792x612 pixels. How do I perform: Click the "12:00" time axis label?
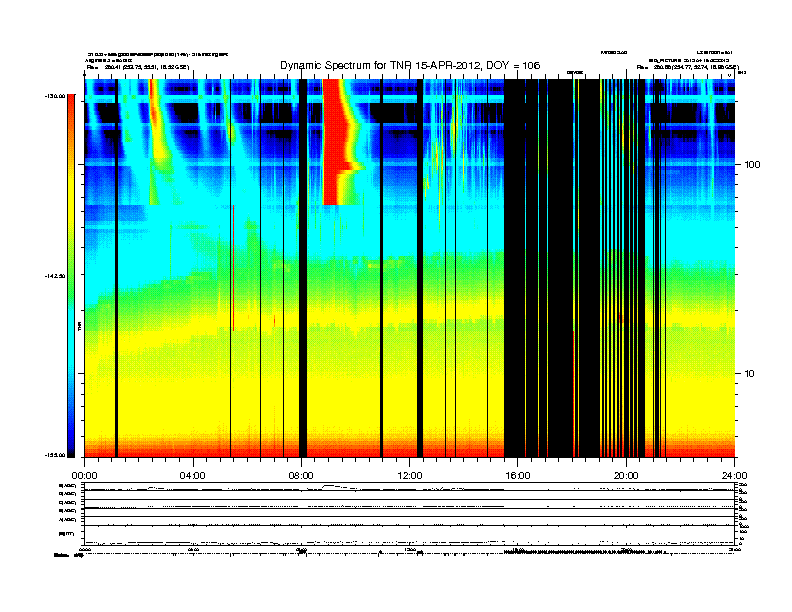410,476
